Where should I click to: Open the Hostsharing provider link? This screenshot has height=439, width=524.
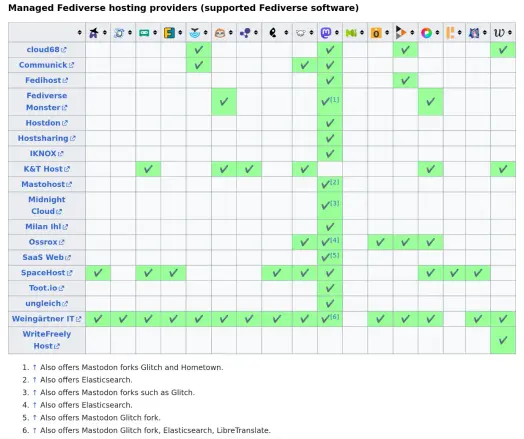click(46, 138)
